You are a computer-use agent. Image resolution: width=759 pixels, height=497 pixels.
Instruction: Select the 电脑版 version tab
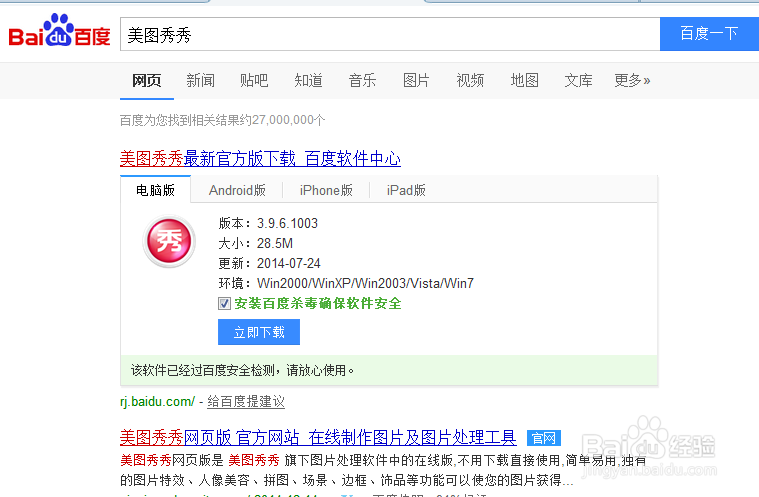coord(155,190)
